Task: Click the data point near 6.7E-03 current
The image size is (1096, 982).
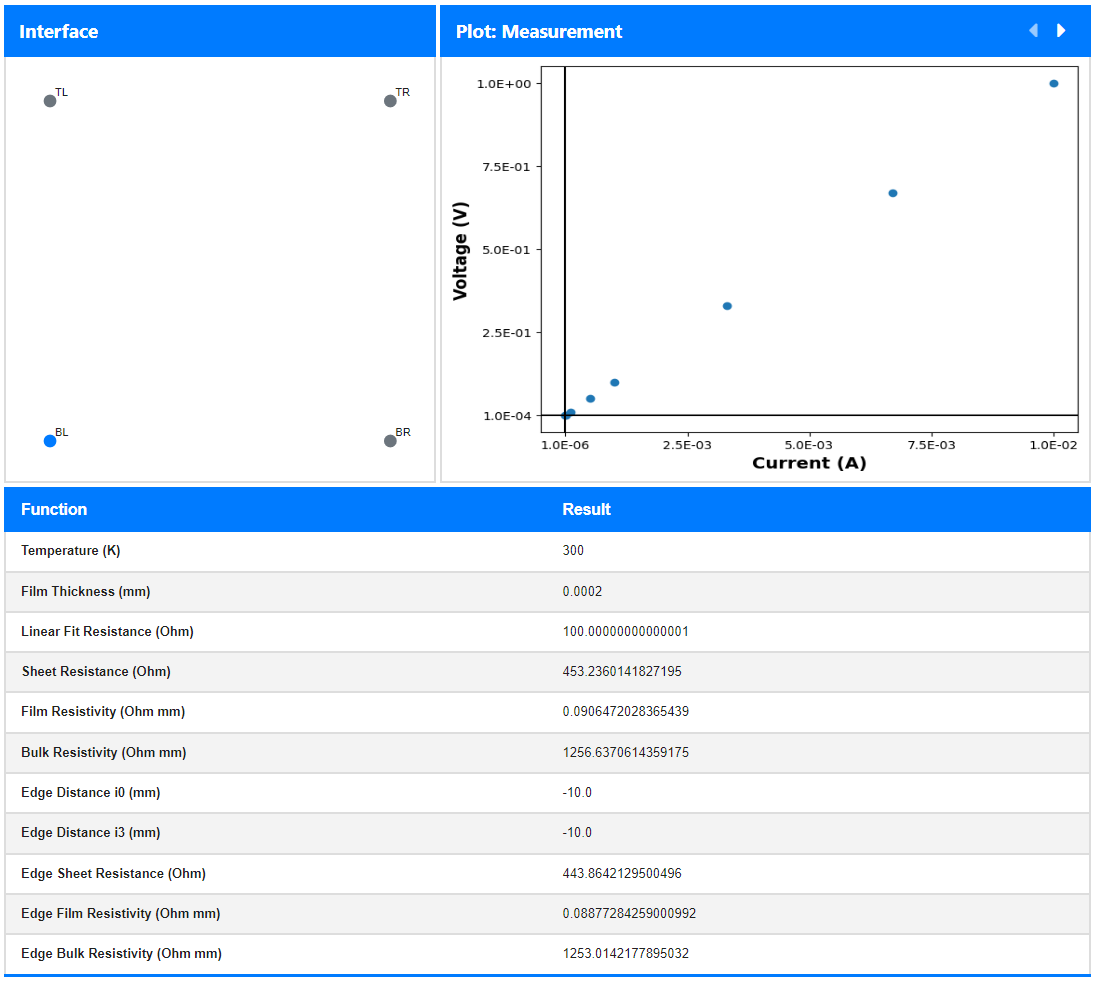Action: [x=893, y=194]
